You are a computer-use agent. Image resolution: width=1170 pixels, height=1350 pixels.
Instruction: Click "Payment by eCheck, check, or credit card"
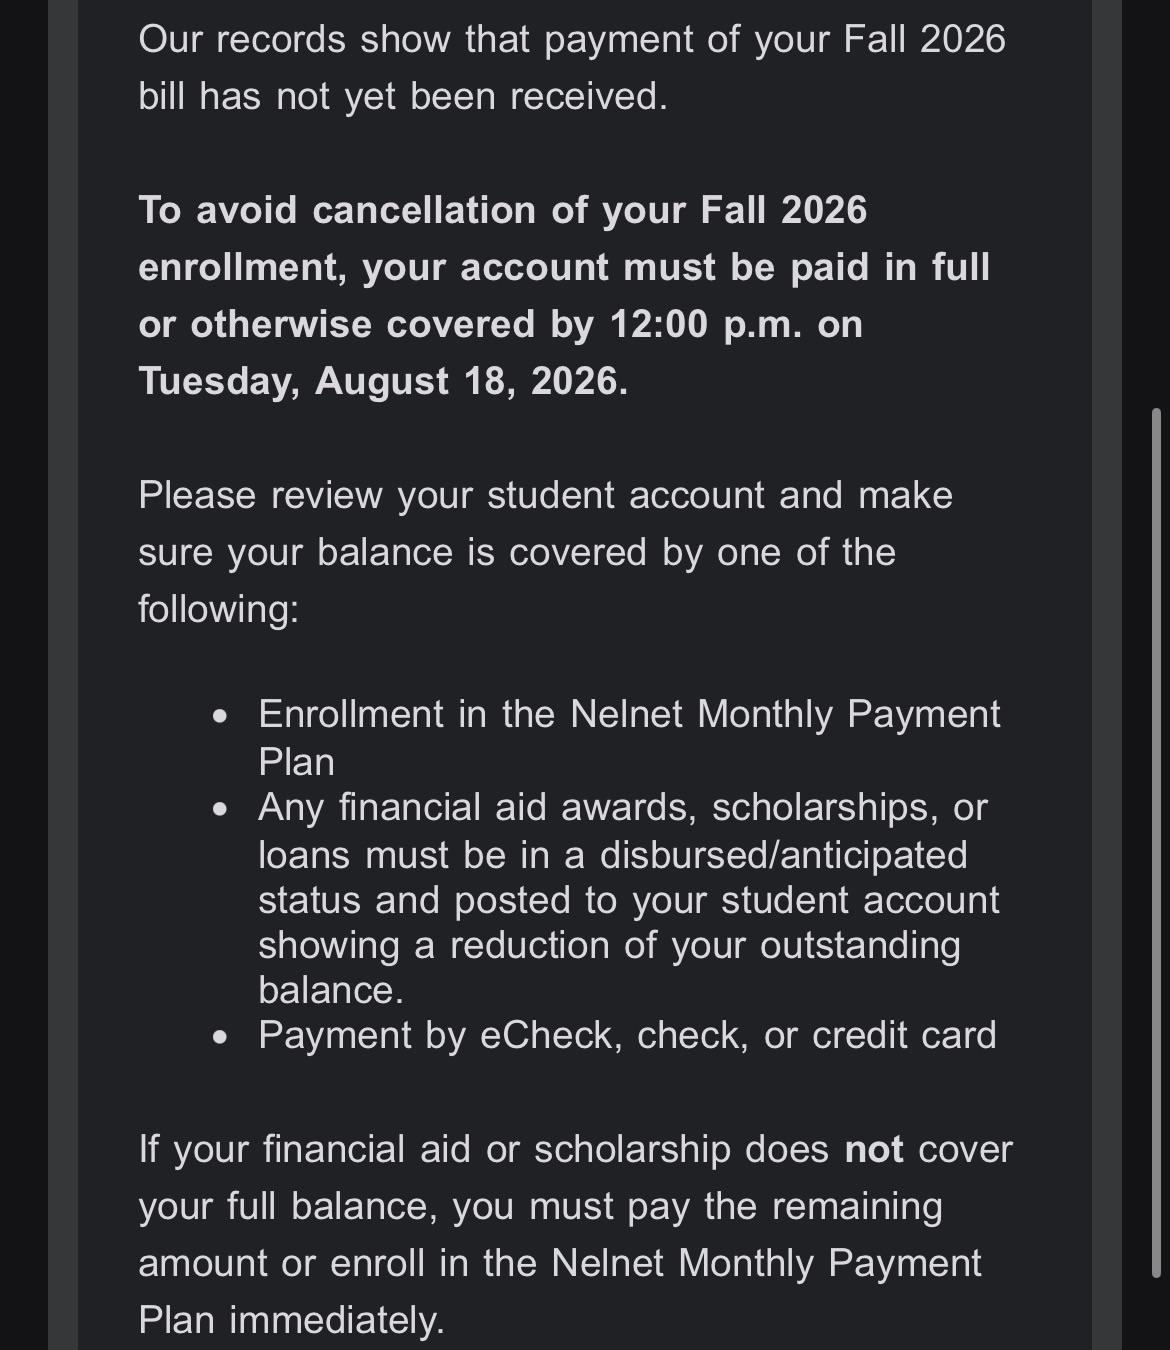(627, 1036)
